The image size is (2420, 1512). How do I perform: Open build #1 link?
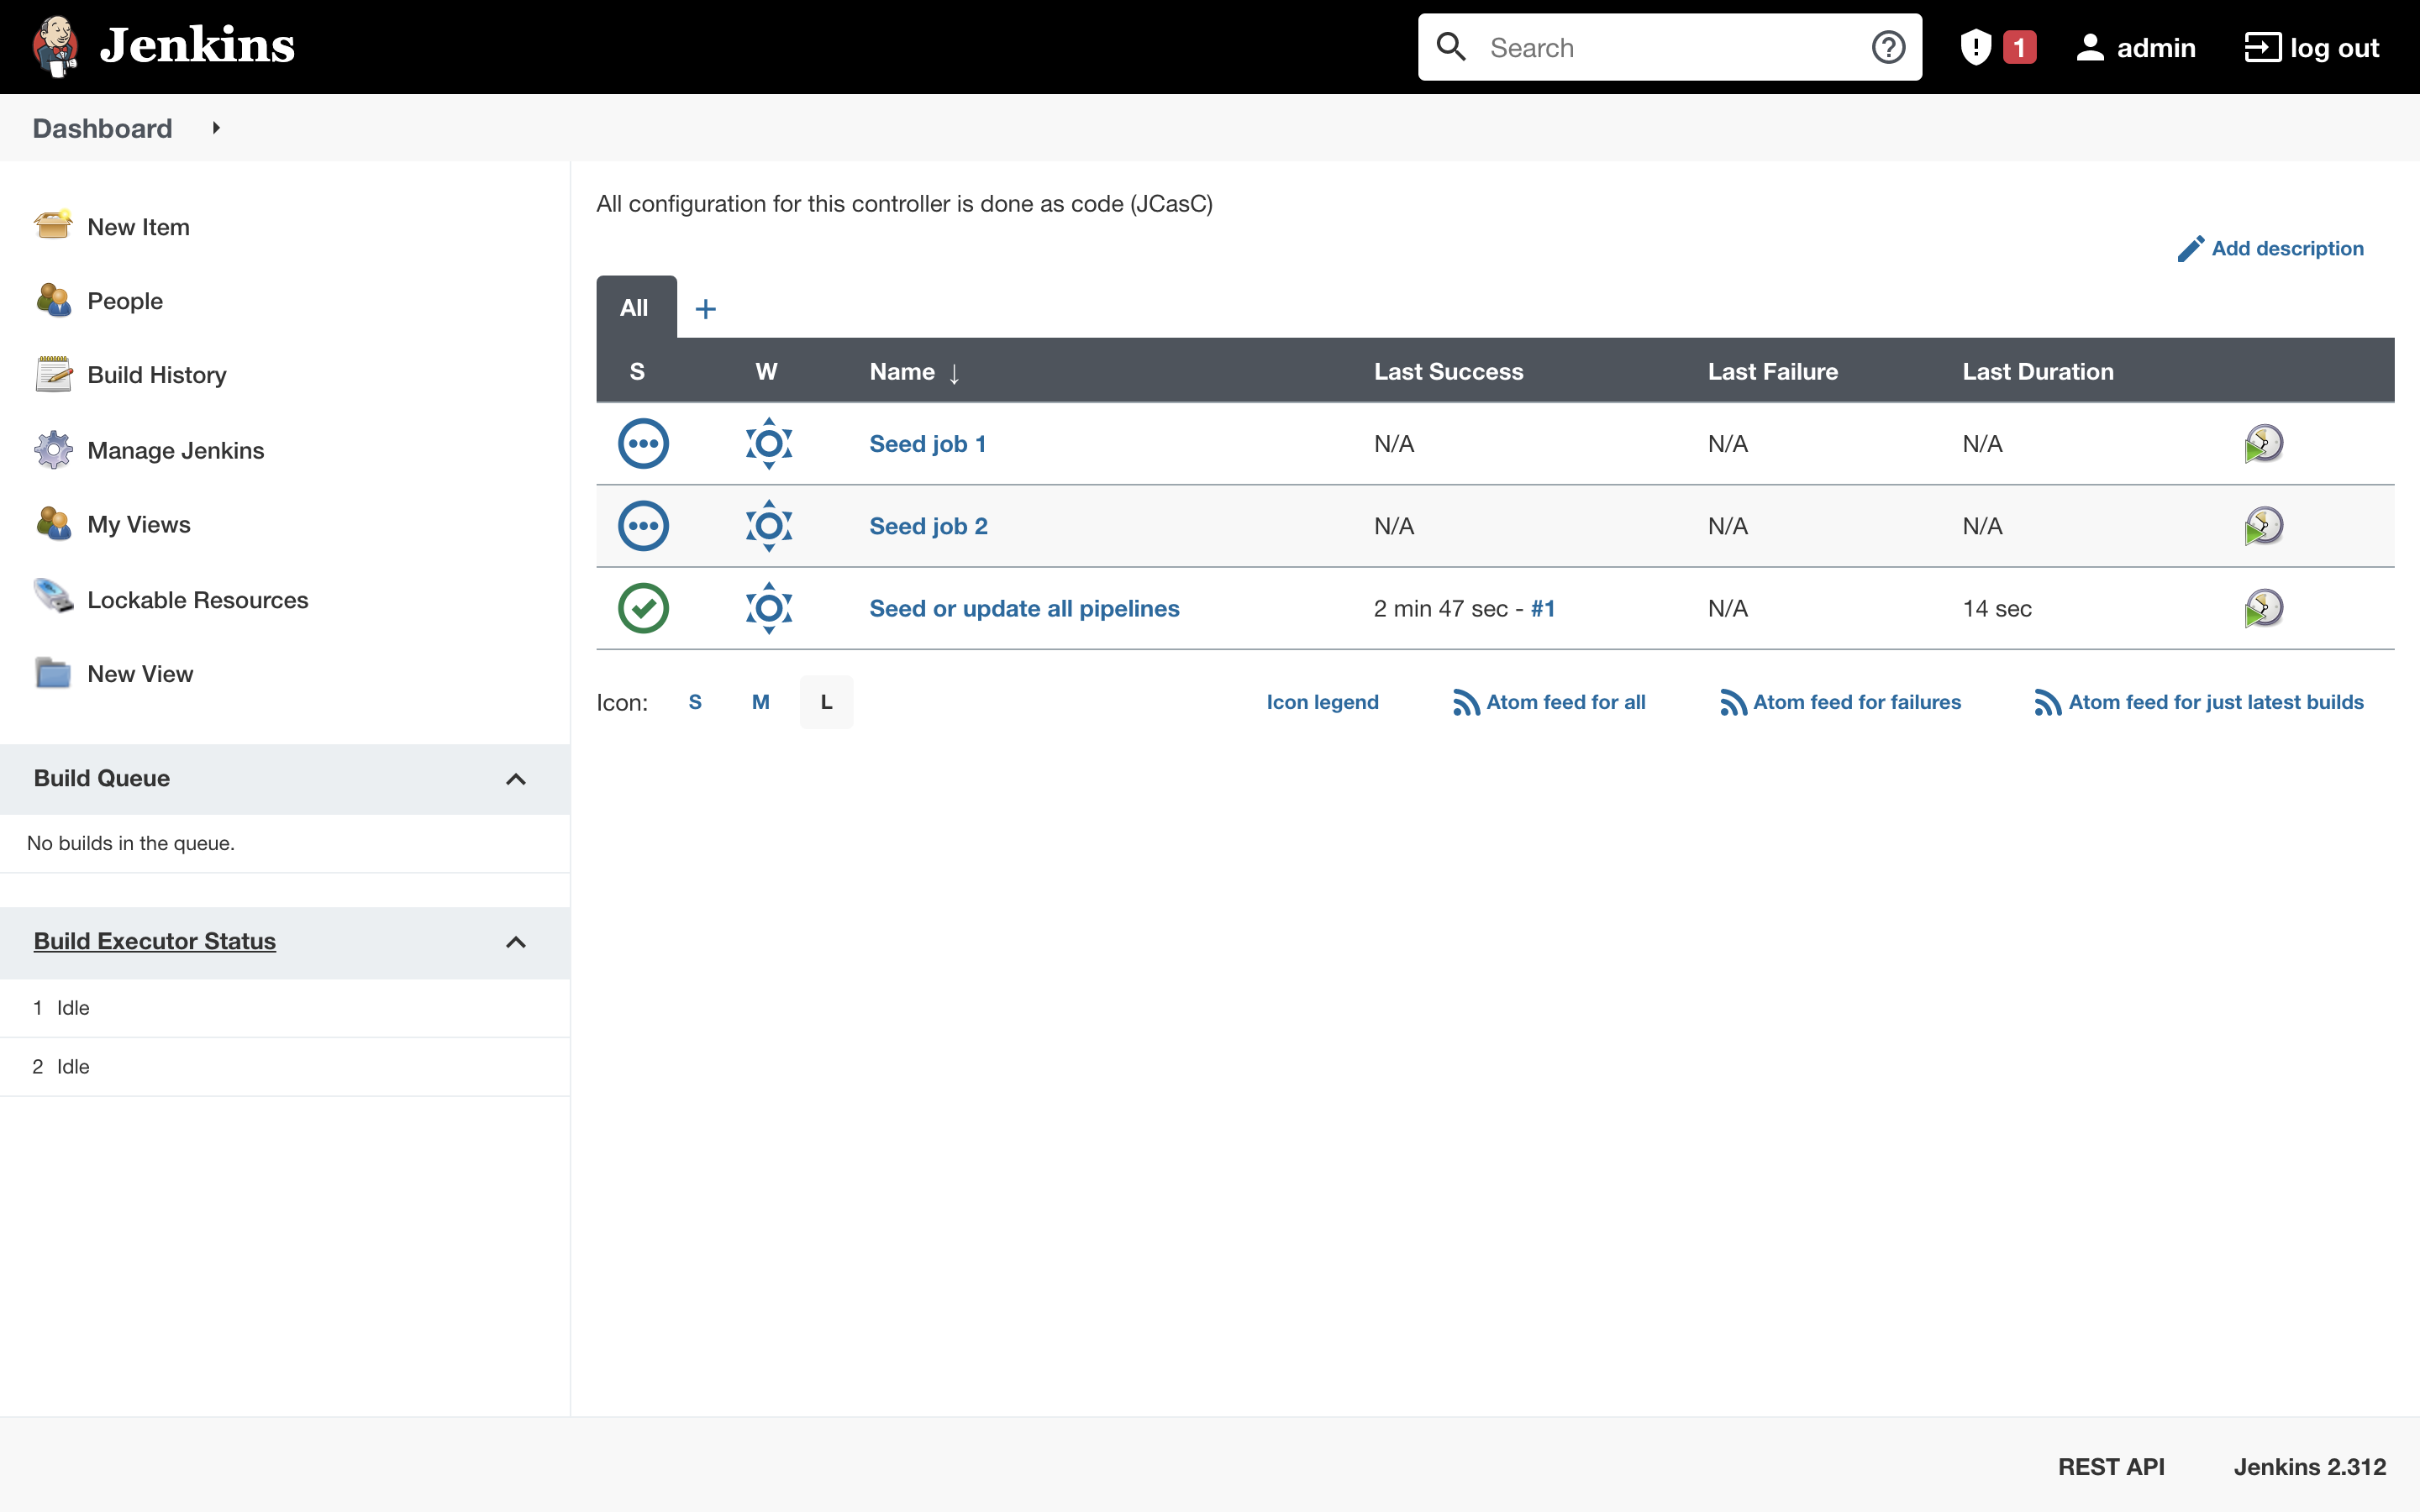coord(1543,608)
